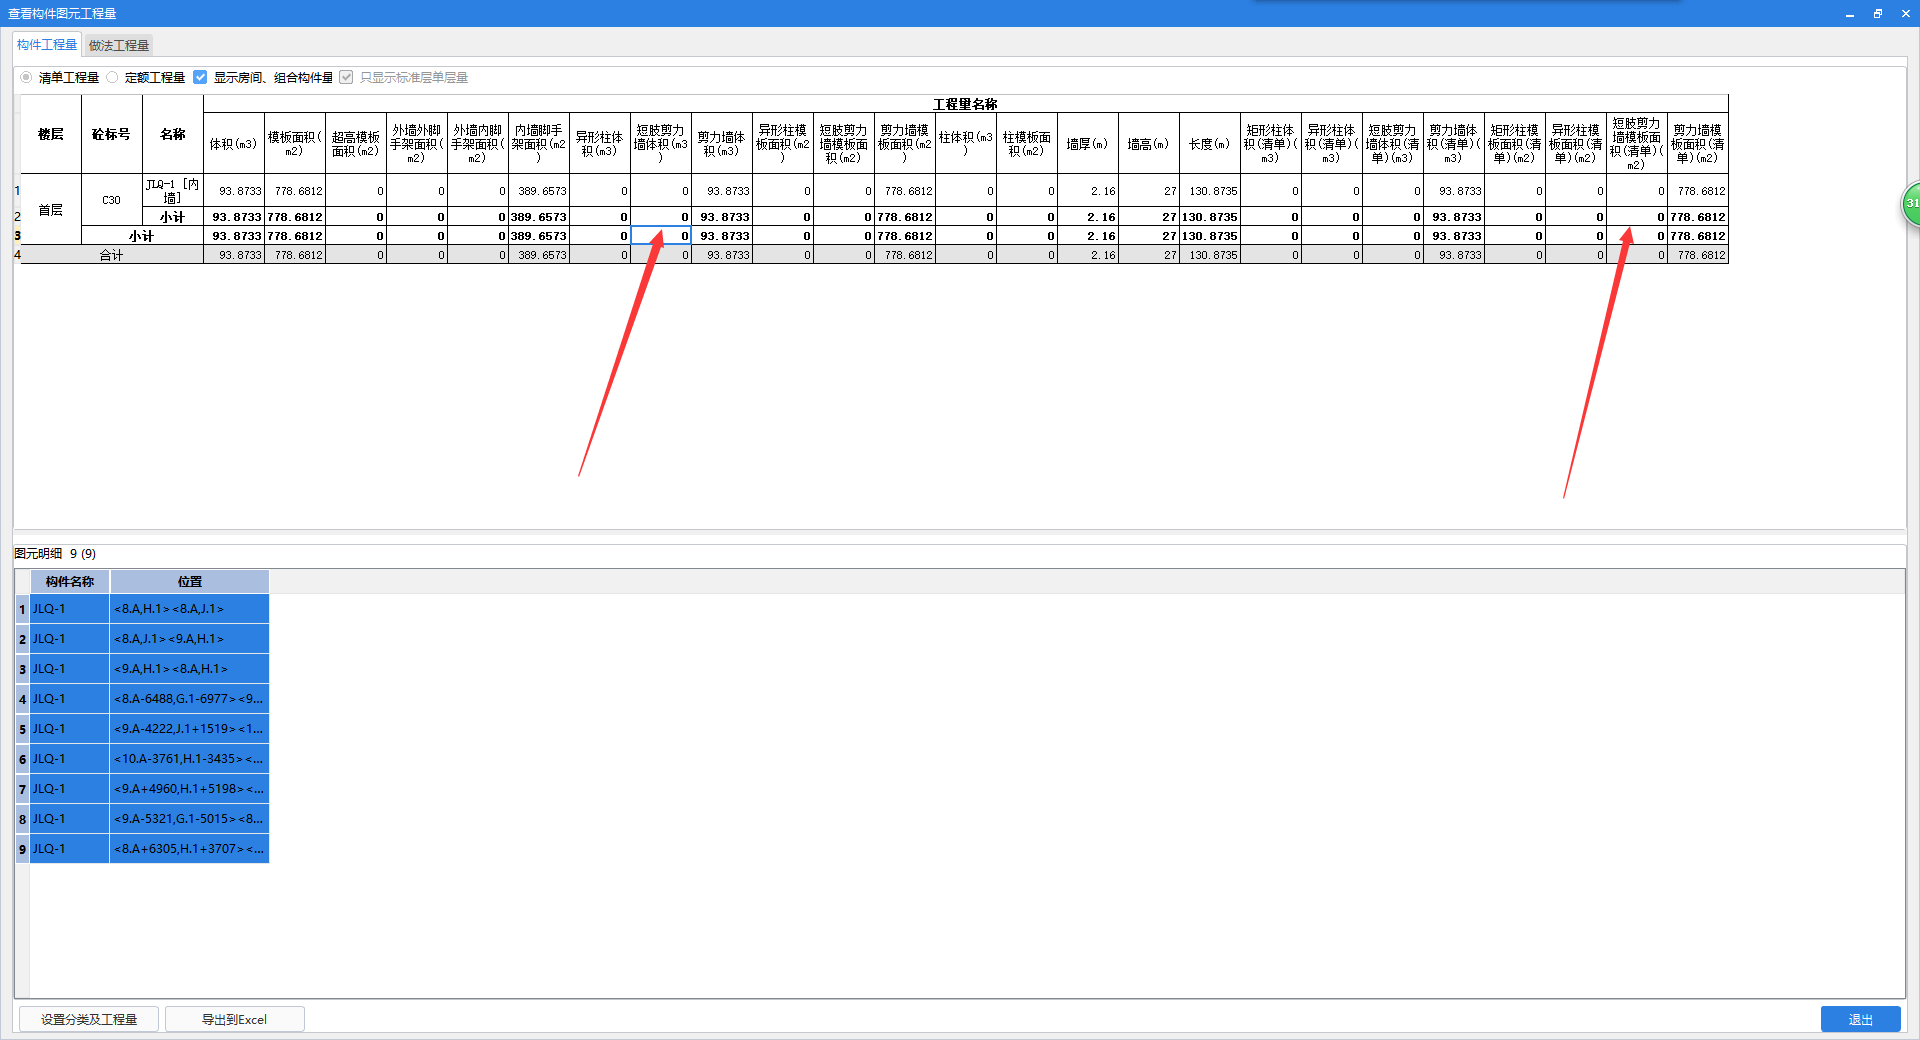
Task: Click the green round 31 badge icon
Action: point(1911,204)
